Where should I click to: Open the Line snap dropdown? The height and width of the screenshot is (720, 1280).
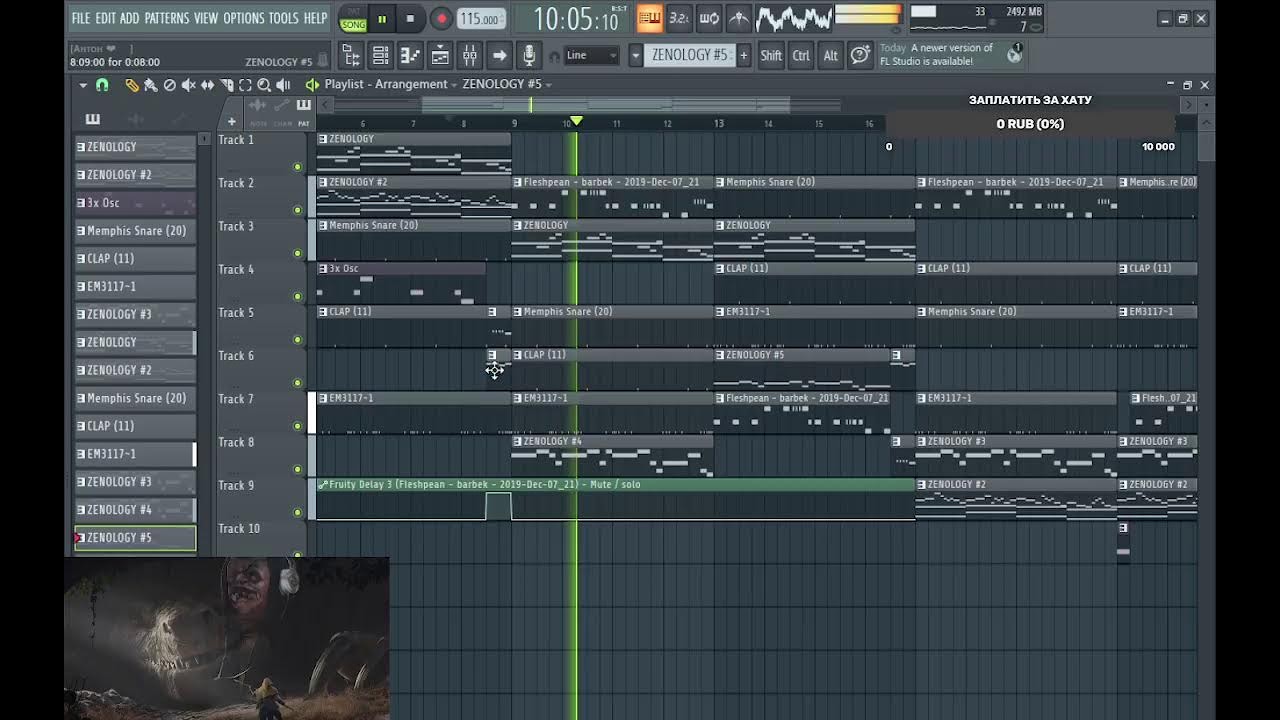pyautogui.click(x=592, y=55)
